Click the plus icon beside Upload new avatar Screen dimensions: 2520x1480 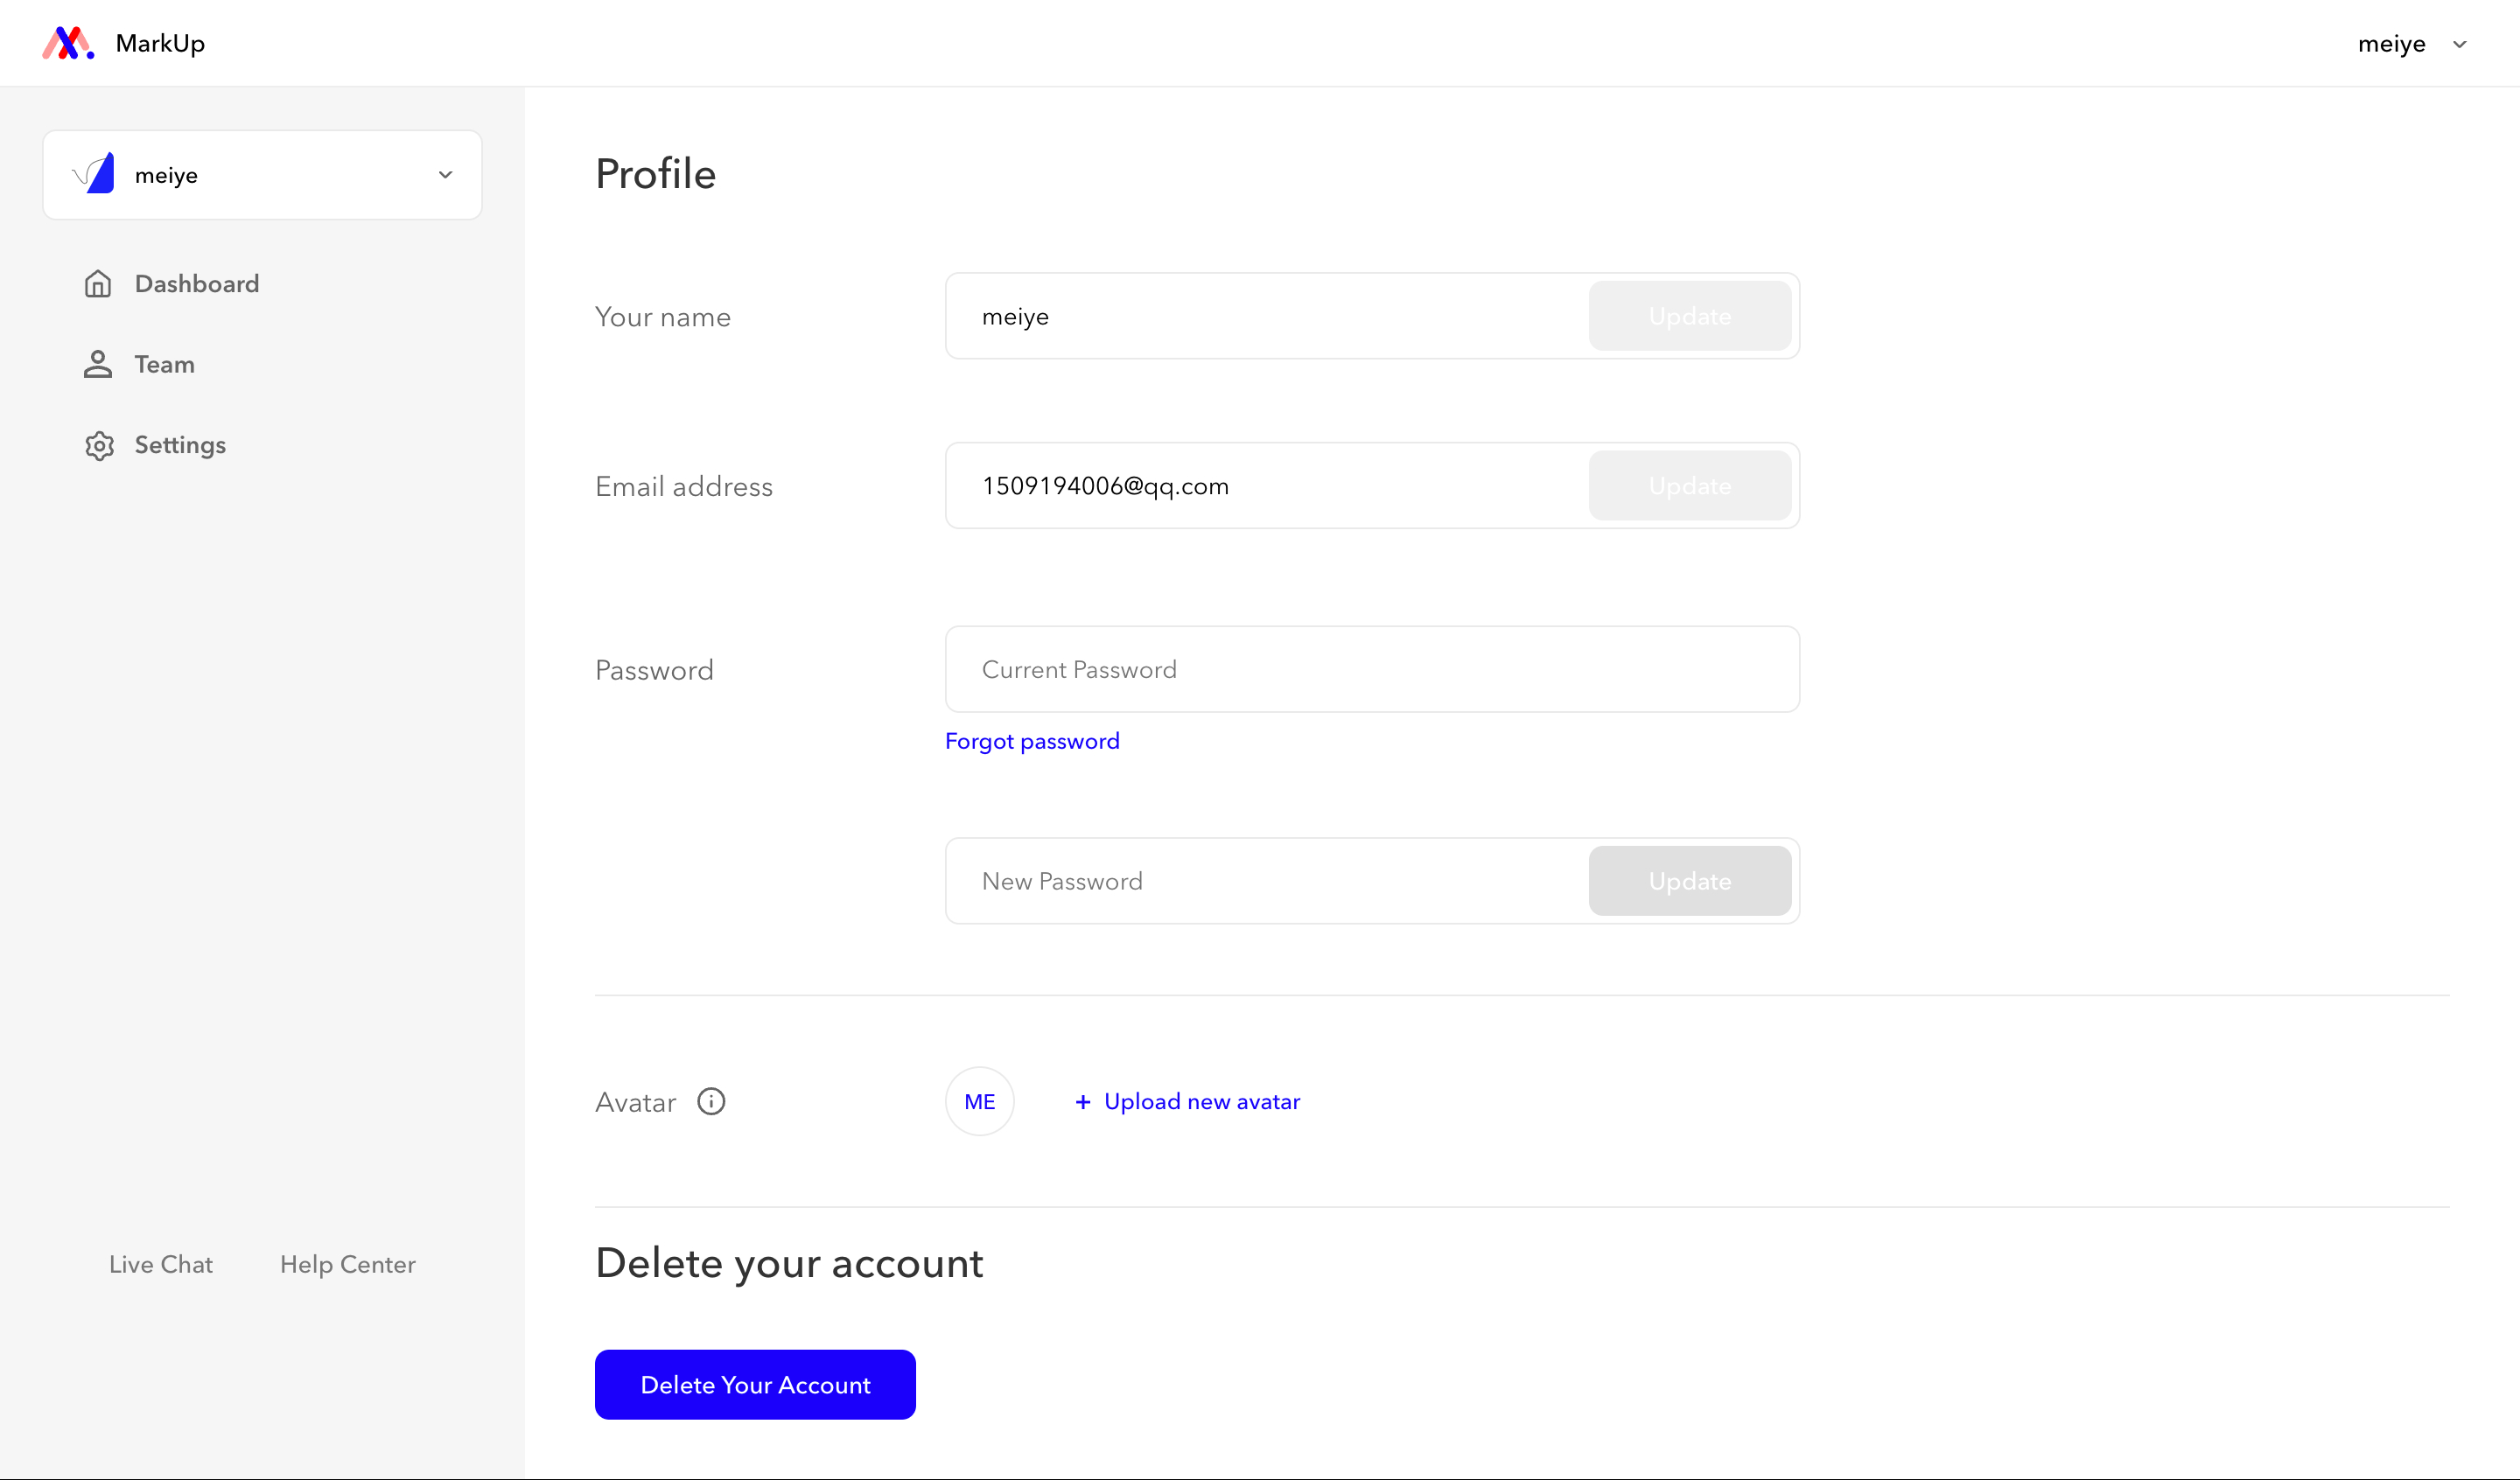coord(1082,1101)
